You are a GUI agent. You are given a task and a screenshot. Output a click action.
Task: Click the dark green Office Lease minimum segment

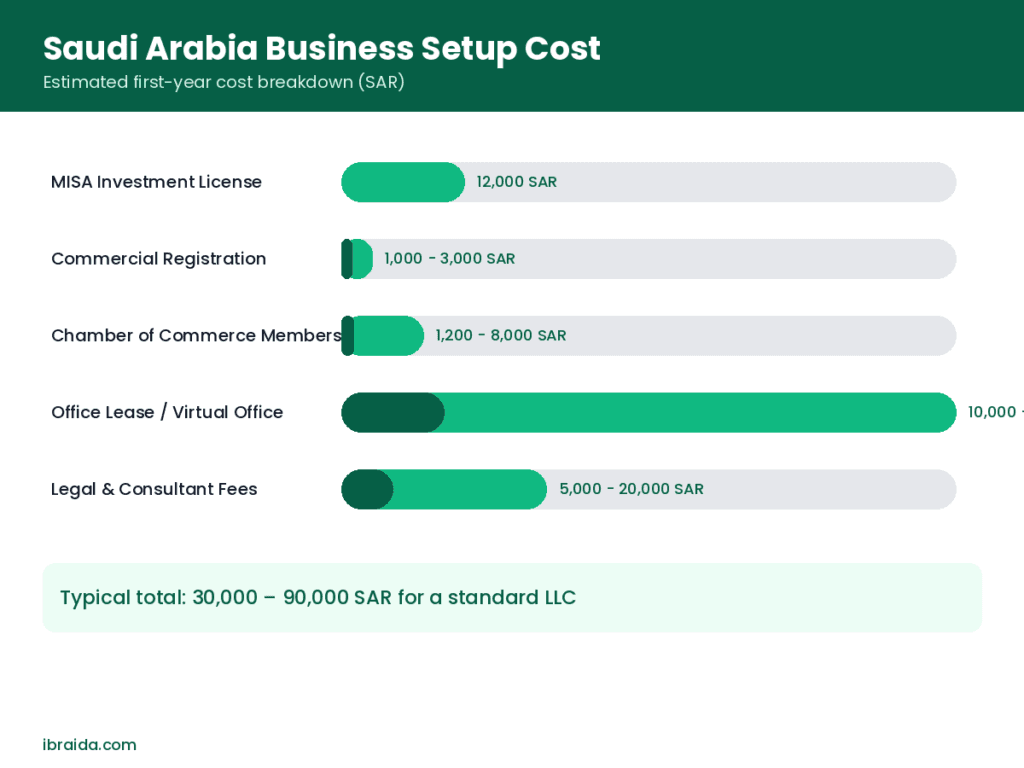coord(393,413)
